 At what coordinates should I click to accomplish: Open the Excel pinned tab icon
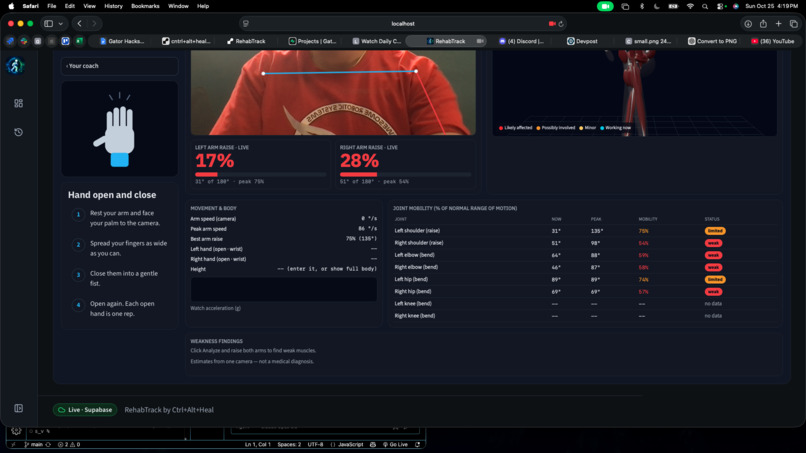pos(79,41)
